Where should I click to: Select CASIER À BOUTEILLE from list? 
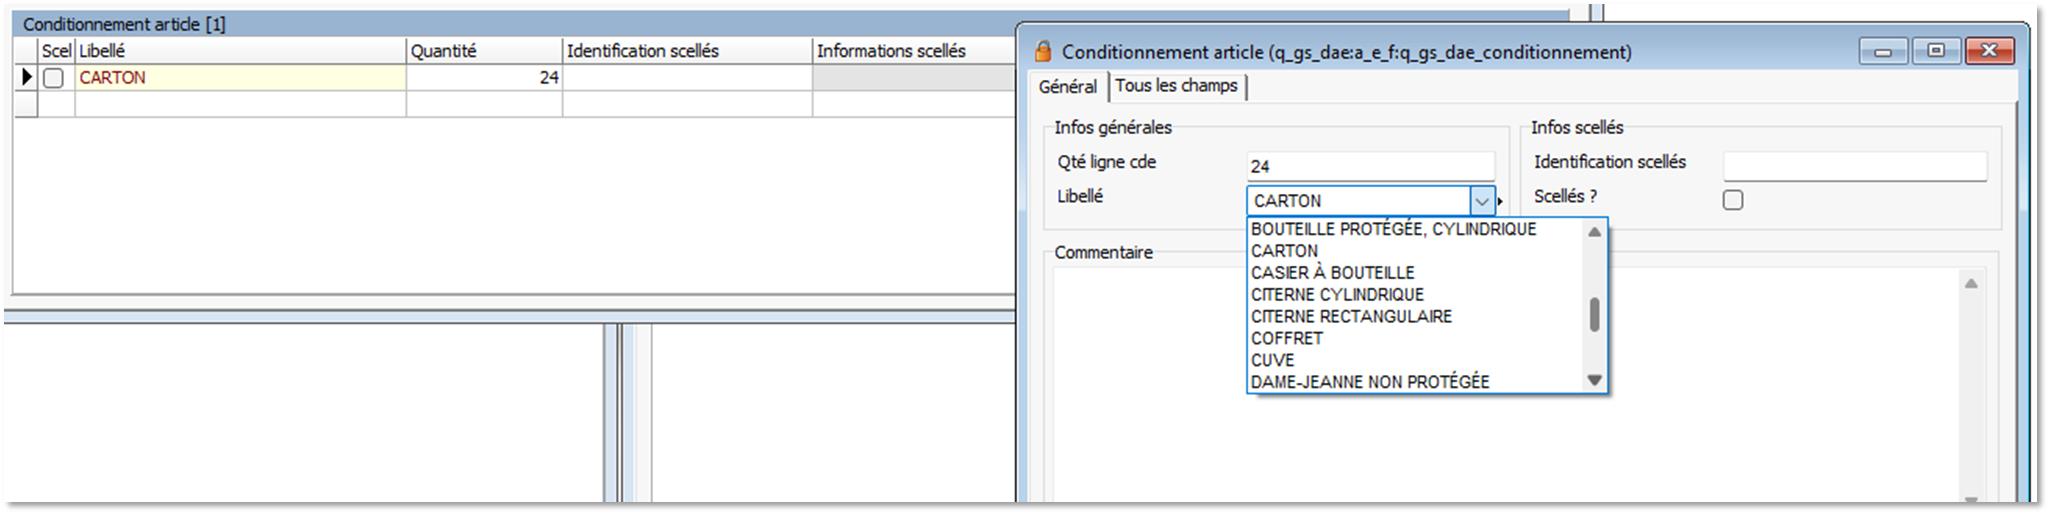click(1332, 273)
